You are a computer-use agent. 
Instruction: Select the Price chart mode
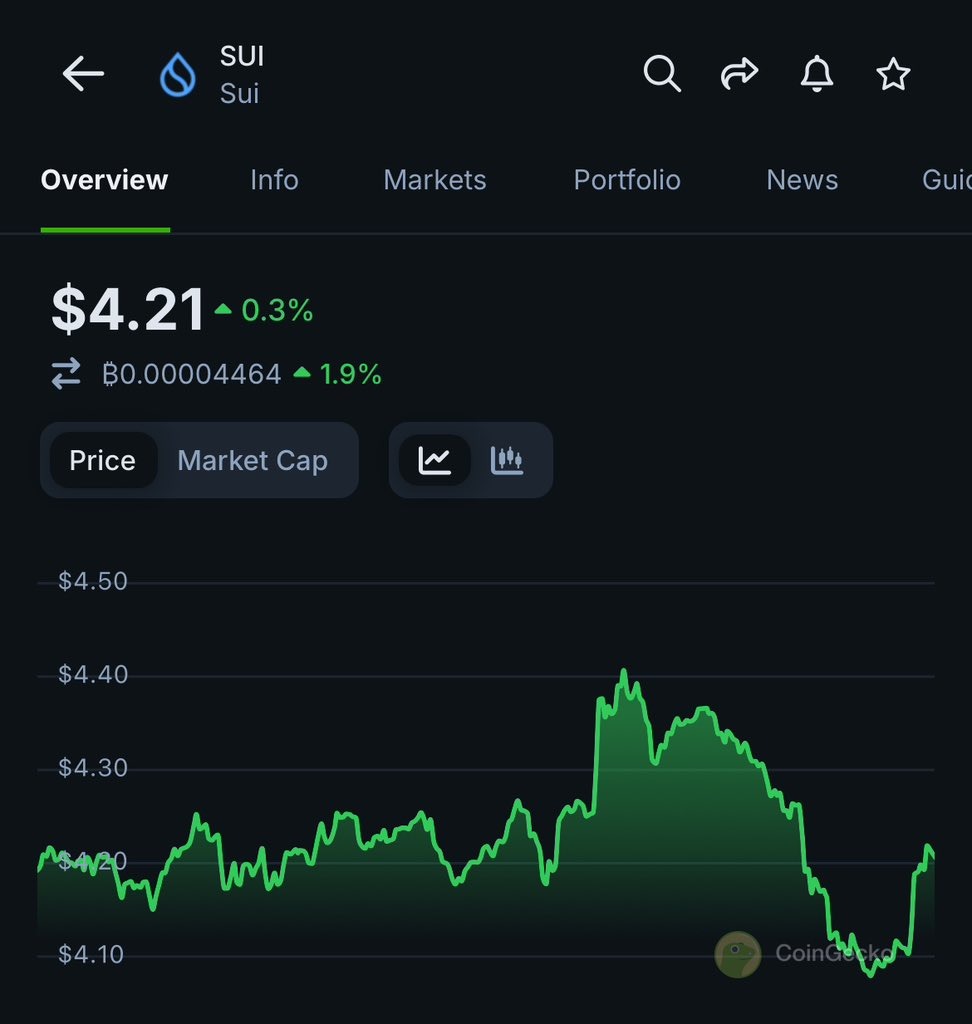pos(102,460)
